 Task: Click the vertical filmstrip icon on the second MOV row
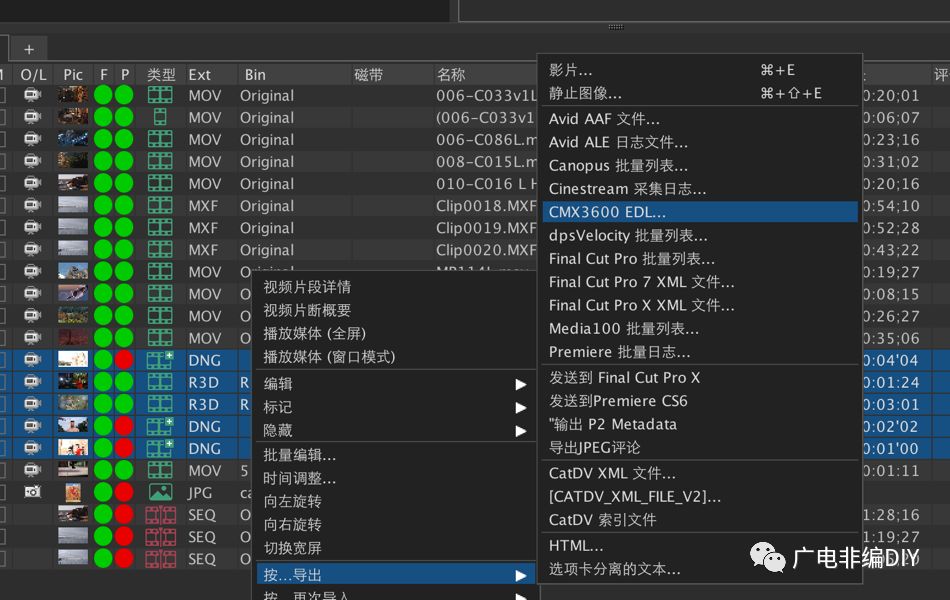pos(160,117)
